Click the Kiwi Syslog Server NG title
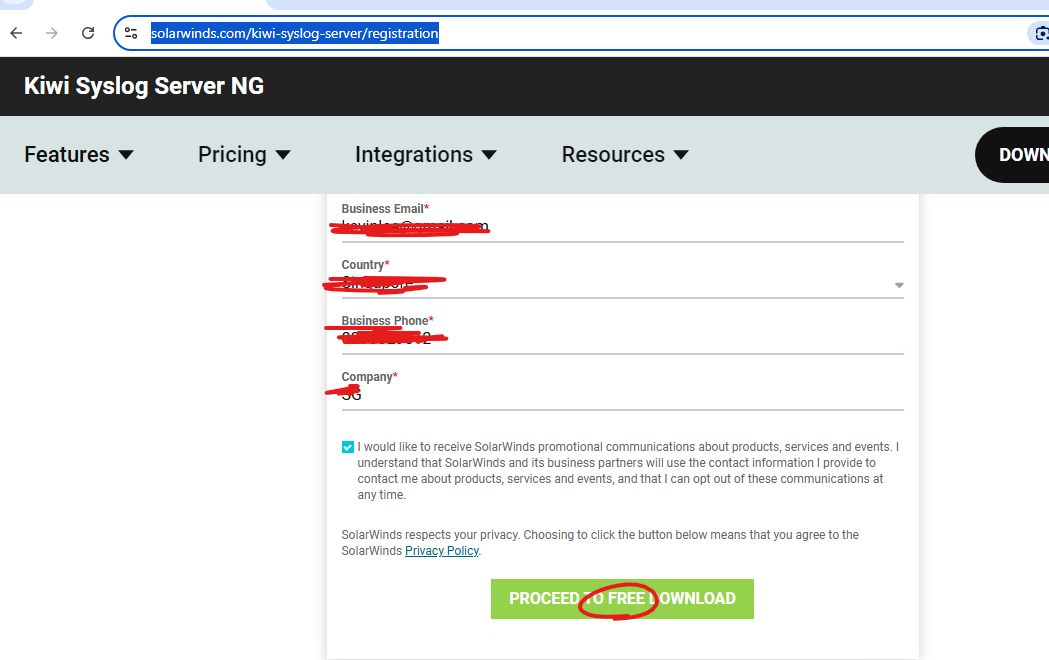 point(144,86)
